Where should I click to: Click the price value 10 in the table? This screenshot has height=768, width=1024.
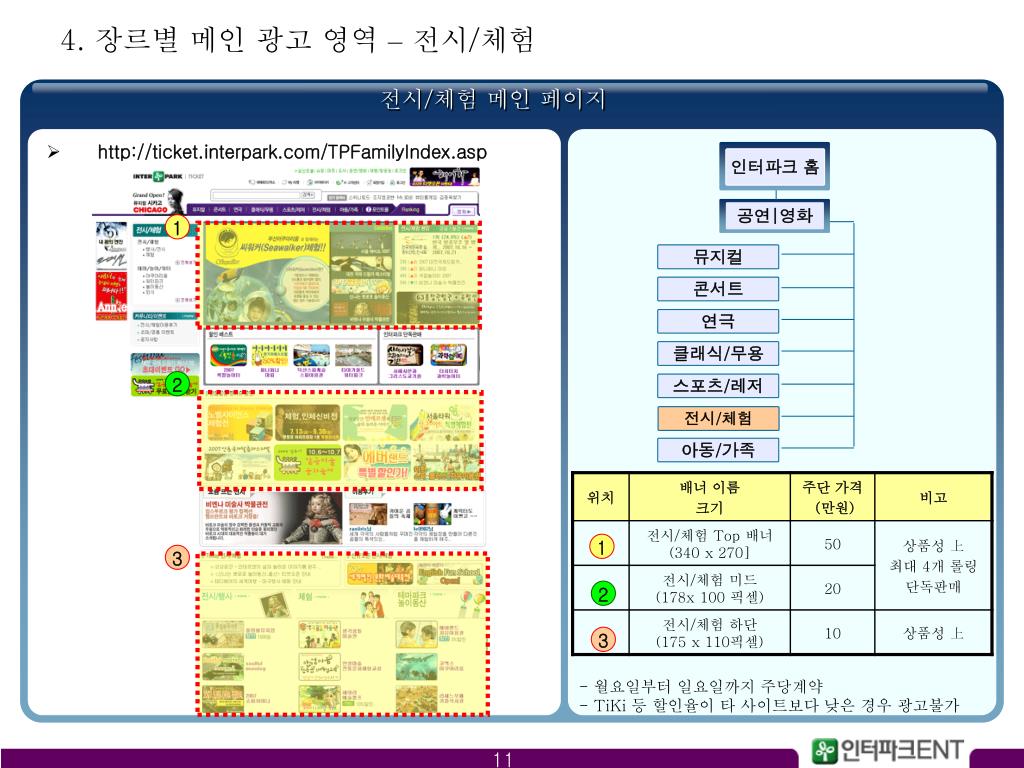pyautogui.click(x=832, y=633)
